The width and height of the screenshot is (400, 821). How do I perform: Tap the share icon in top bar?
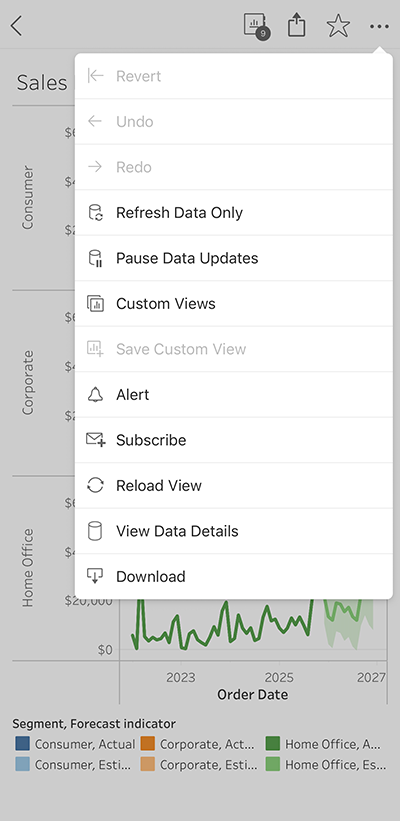pos(296,25)
